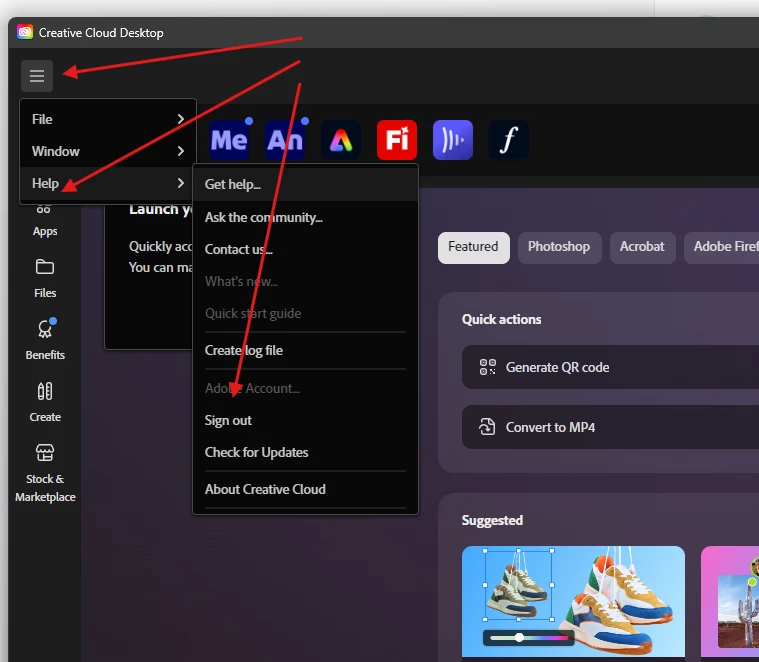Viewport: 759px width, 662px height.
Task: Choose Get help... from Help menu
Action: [x=305, y=184]
